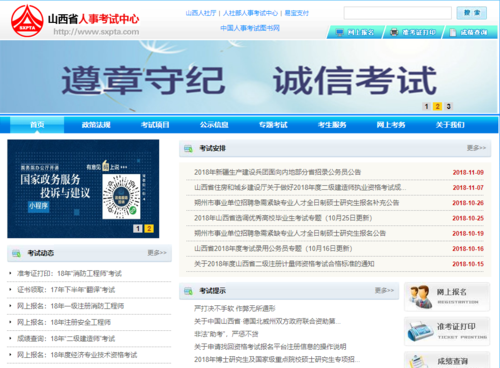Viewport: 500px width, 368px height.
Task: Open the 考试项目 navigation tab
Action: pyautogui.click(x=155, y=125)
